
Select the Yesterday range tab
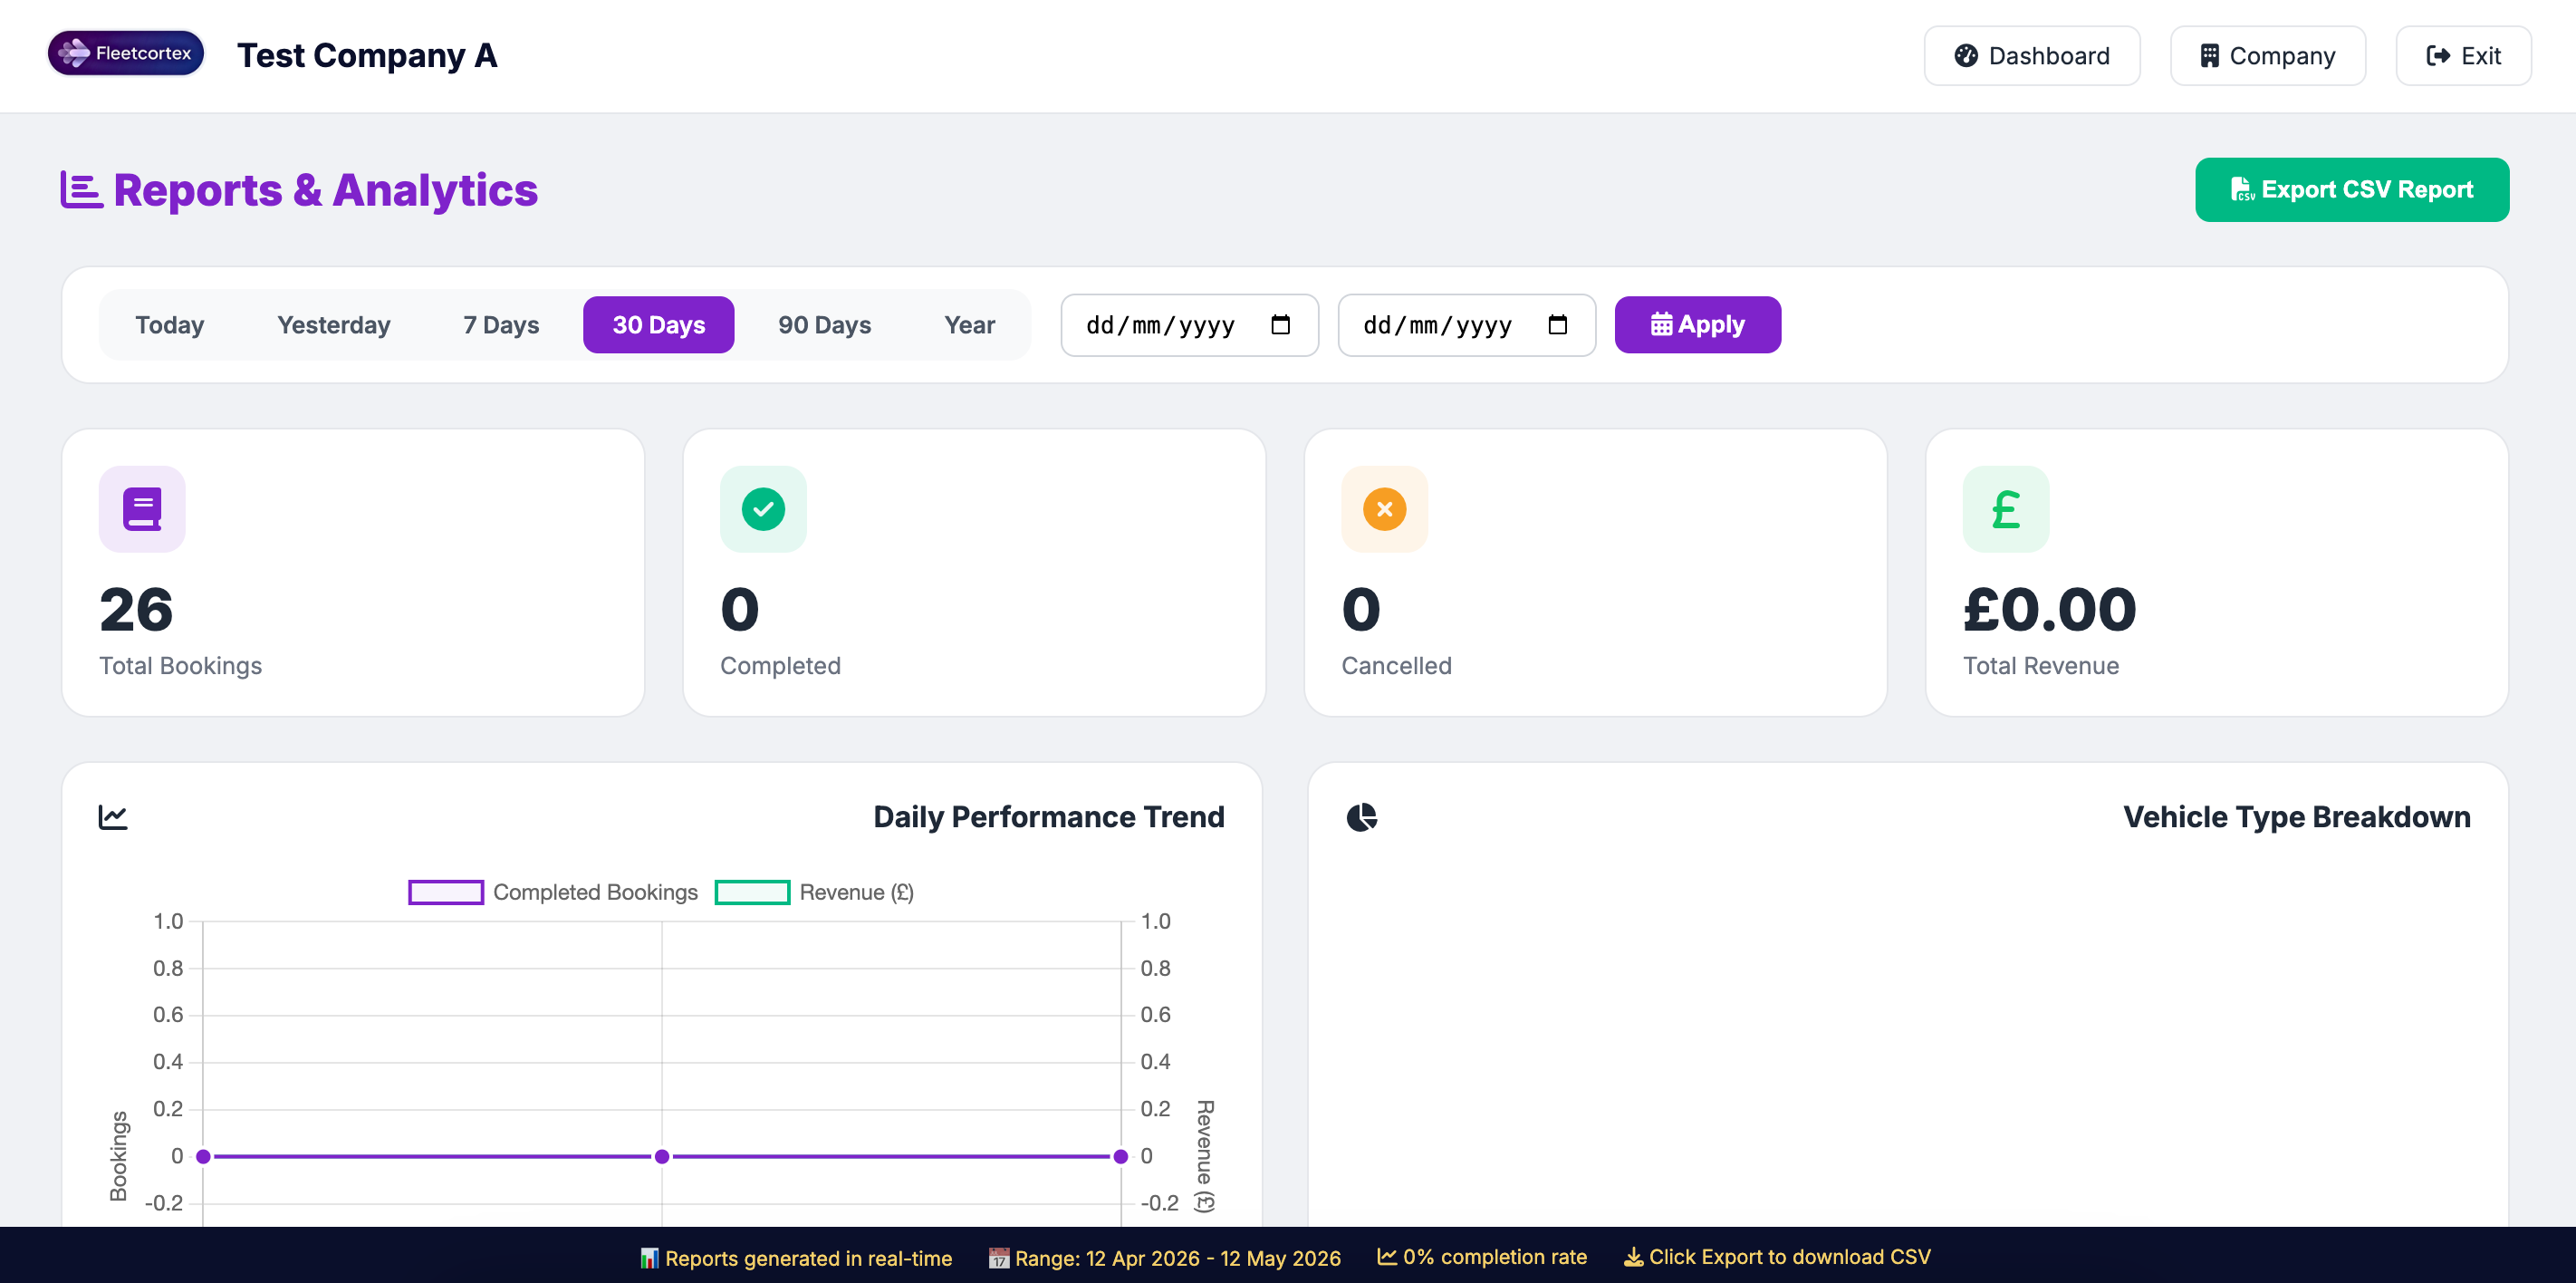pyautogui.click(x=334, y=325)
